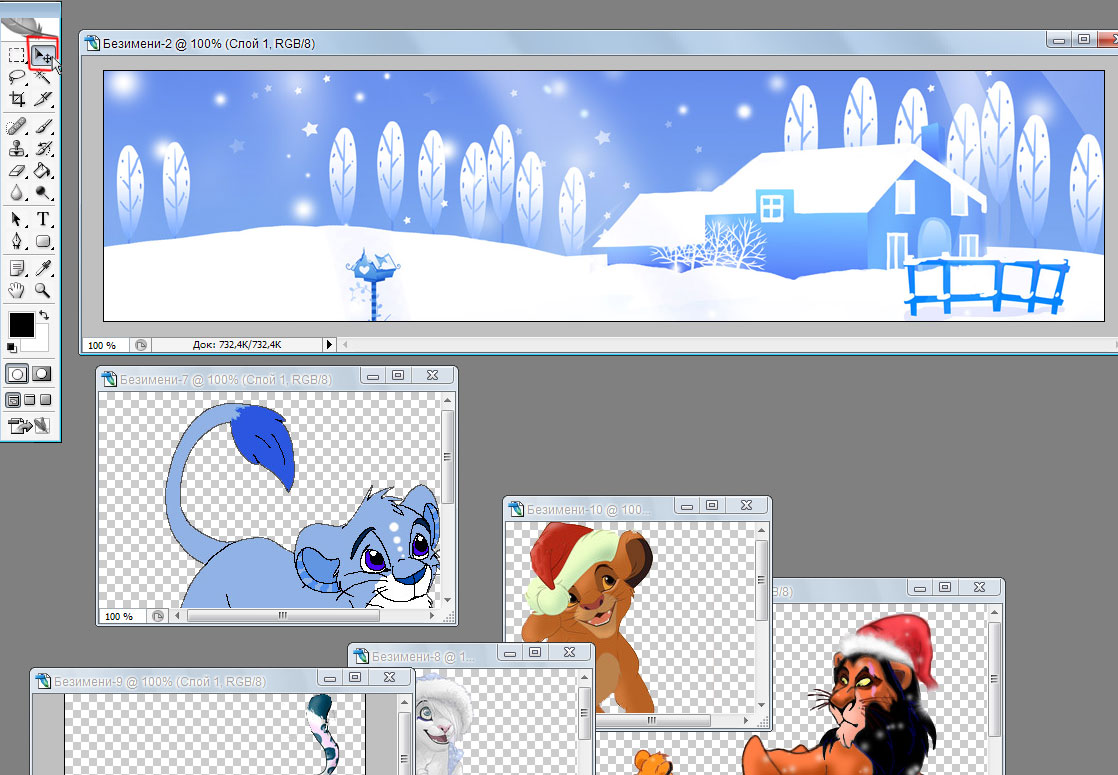Select the Rectangular Marquee tool
The width and height of the screenshot is (1118, 775).
point(16,55)
